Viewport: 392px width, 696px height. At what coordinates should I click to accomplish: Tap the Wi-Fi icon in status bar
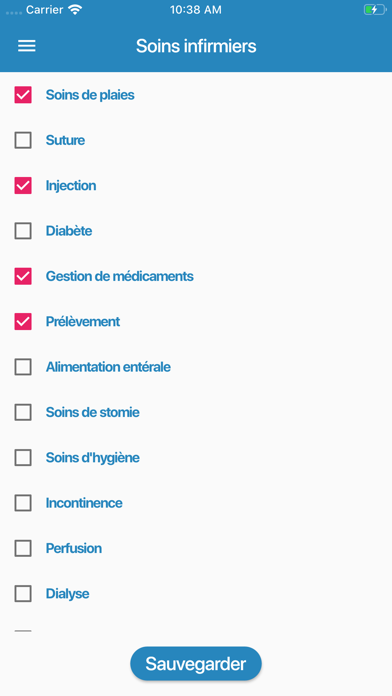tap(75, 10)
